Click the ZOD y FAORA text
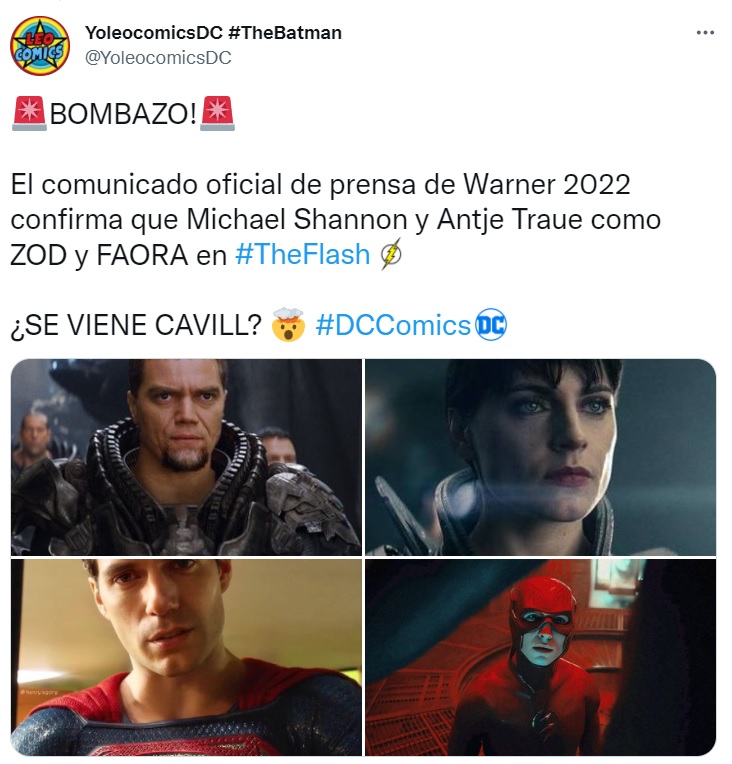The width and height of the screenshot is (732, 764). click(99, 255)
